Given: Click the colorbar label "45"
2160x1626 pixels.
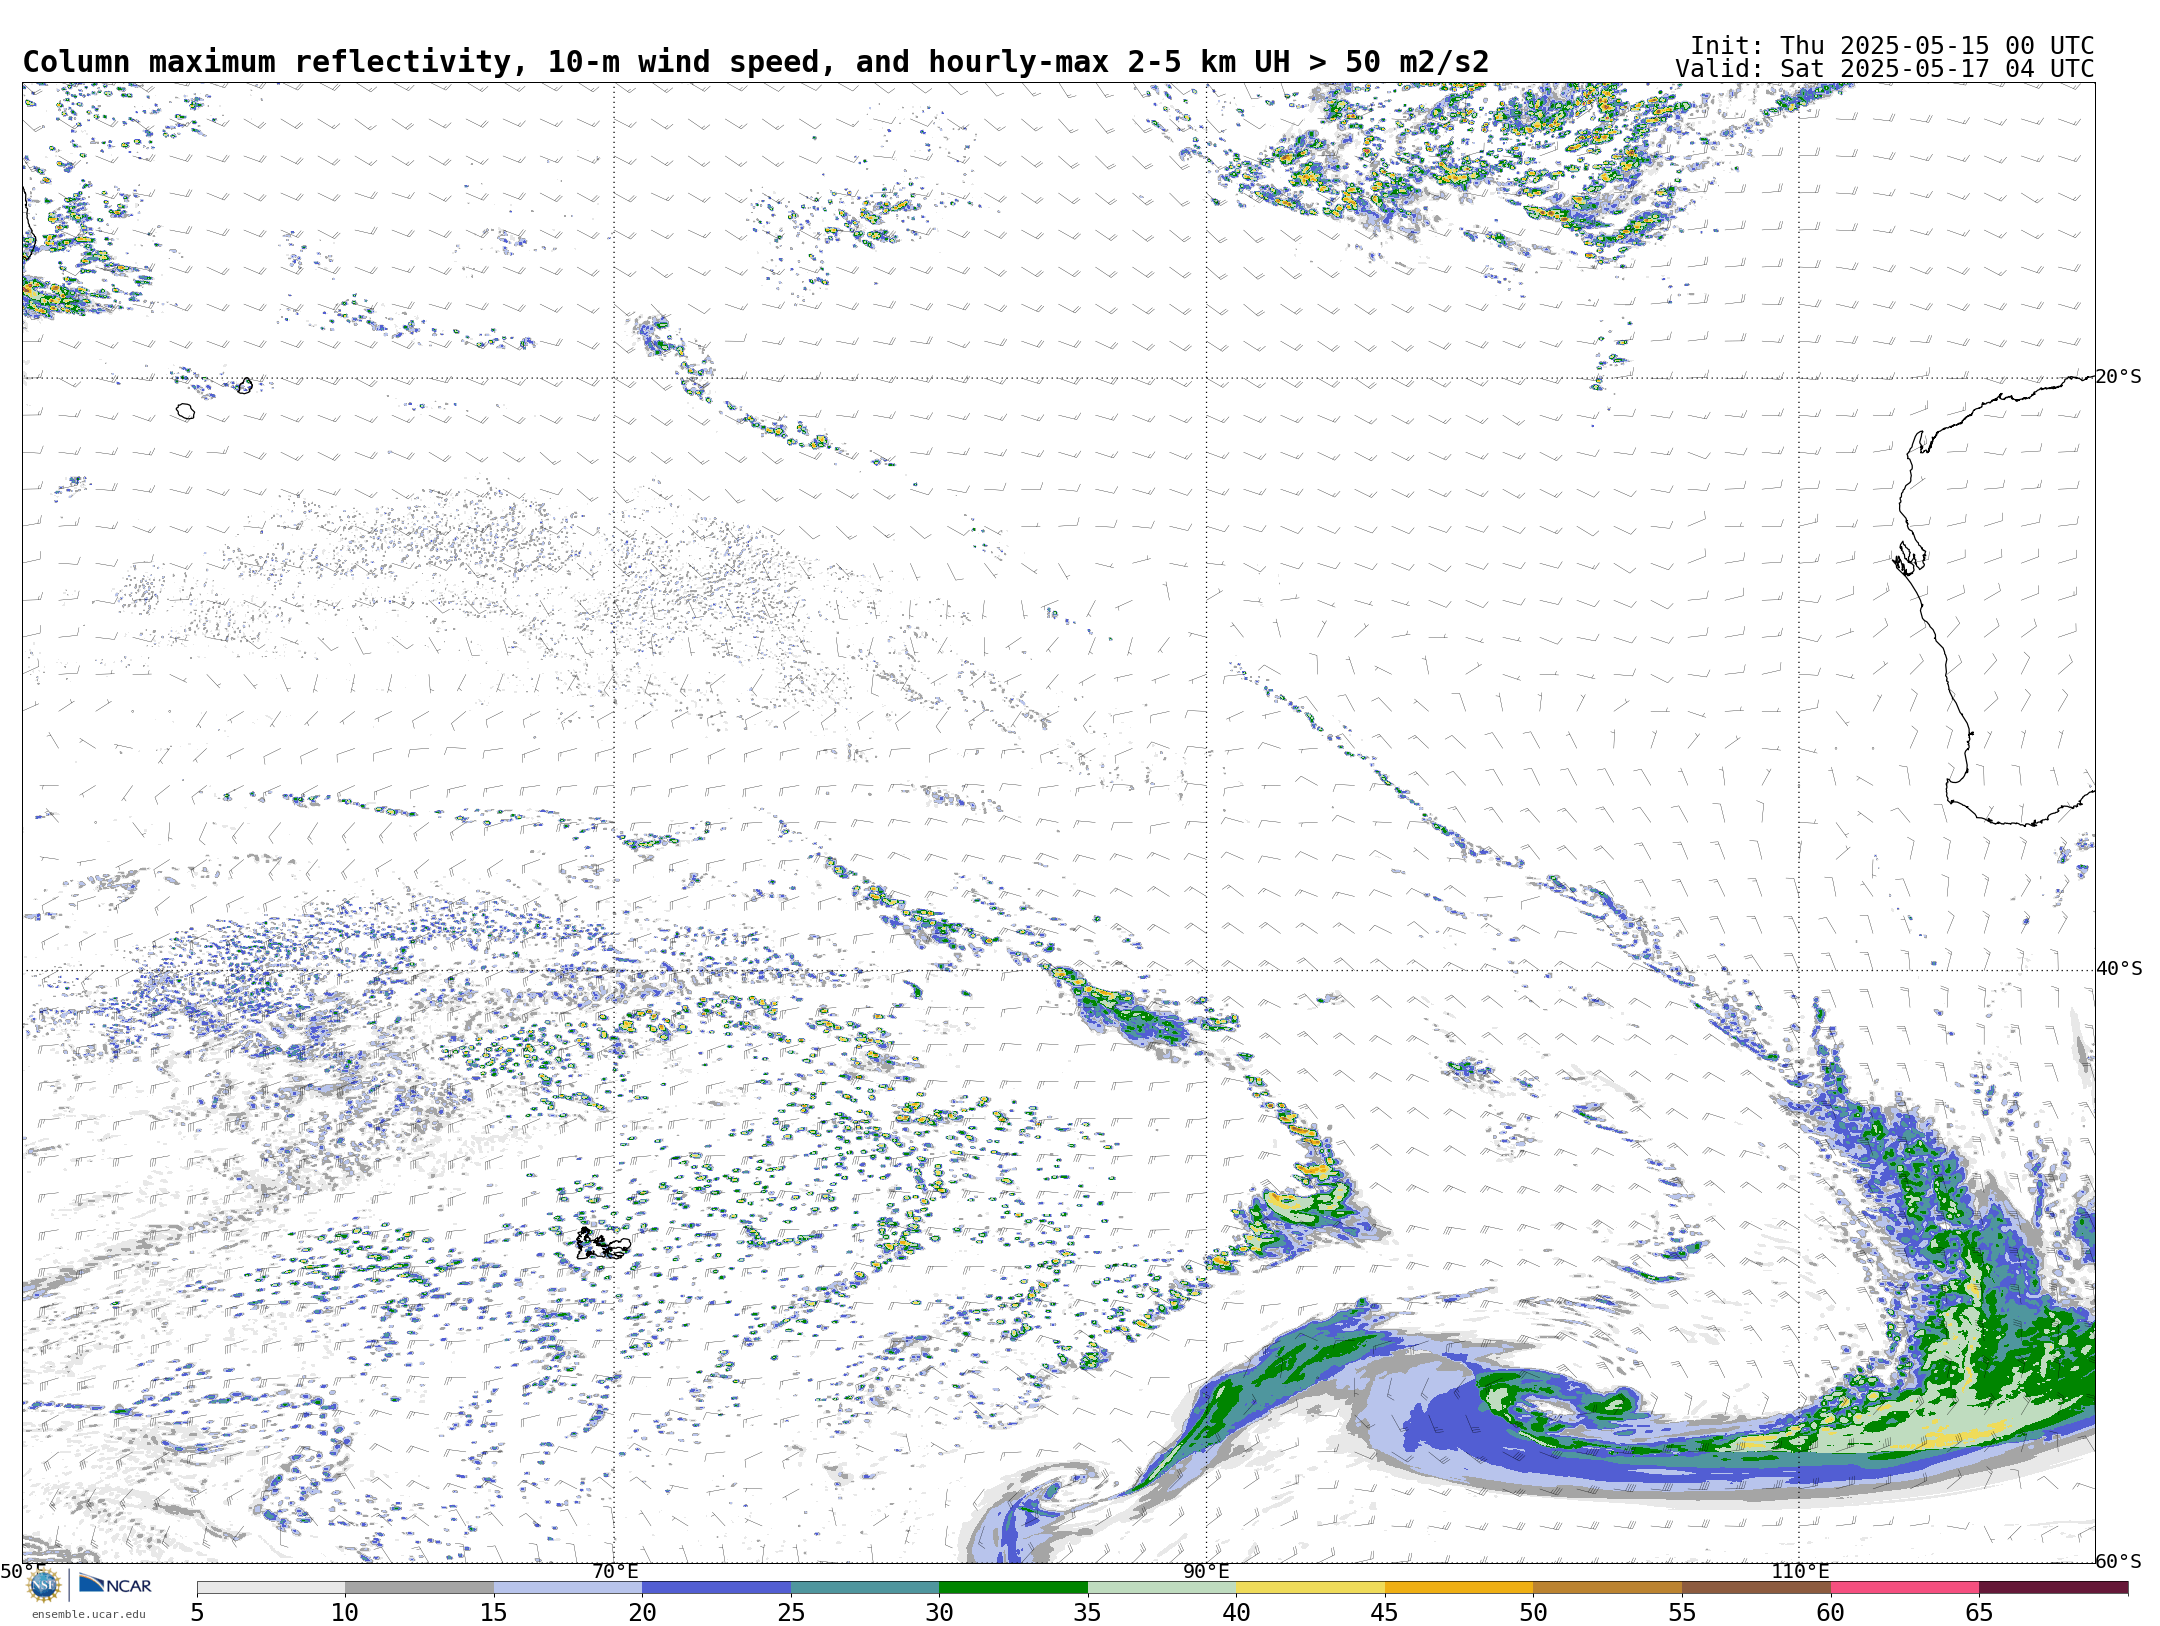Looking at the screenshot, I should 1385,1613.
